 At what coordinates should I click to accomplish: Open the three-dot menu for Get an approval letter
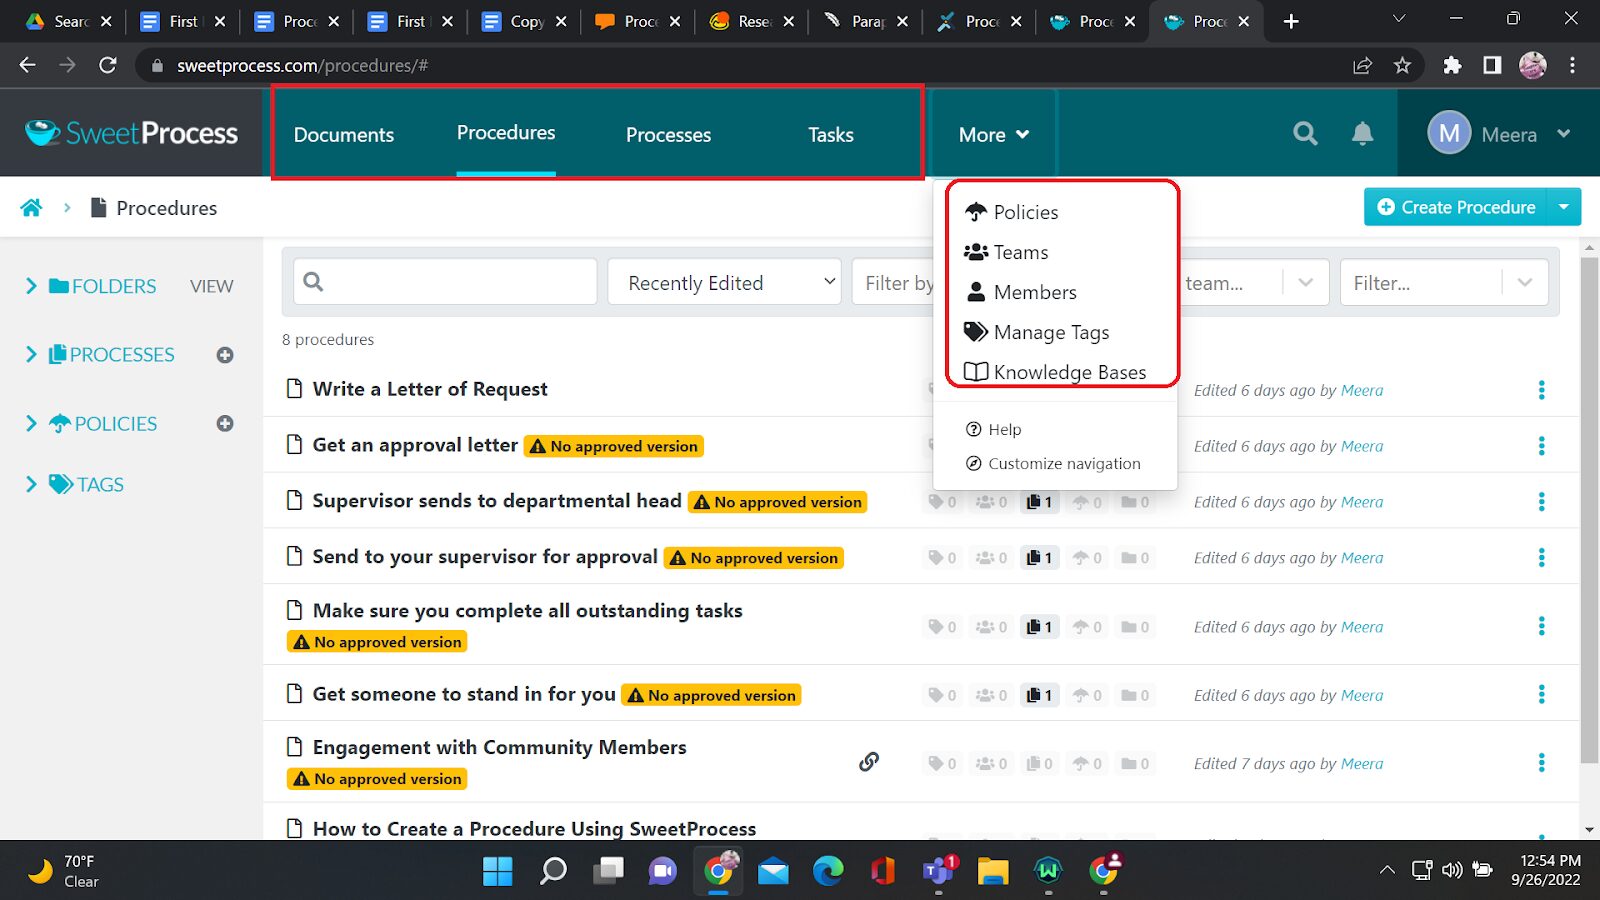click(x=1541, y=446)
